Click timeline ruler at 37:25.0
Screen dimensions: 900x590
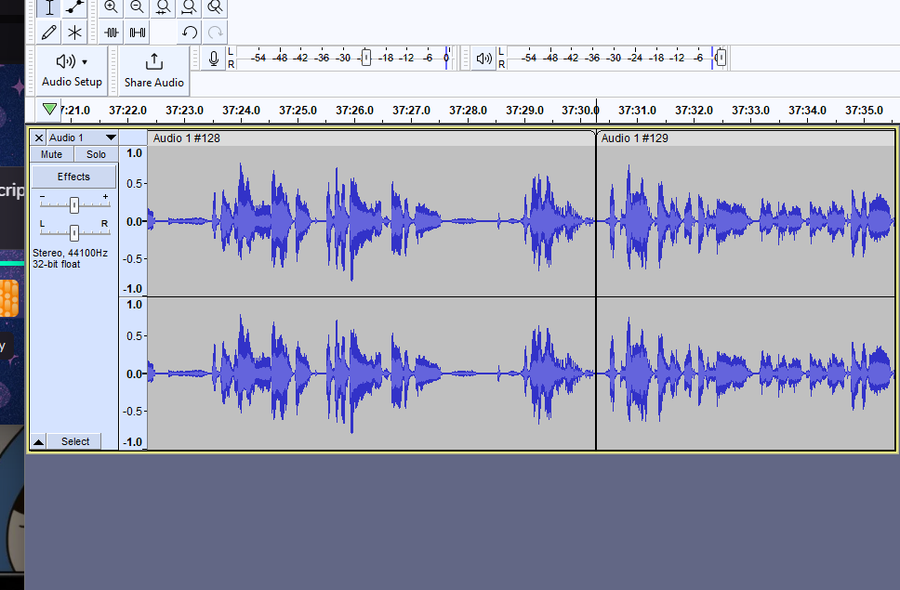pyautogui.click(x=298, y=110)
